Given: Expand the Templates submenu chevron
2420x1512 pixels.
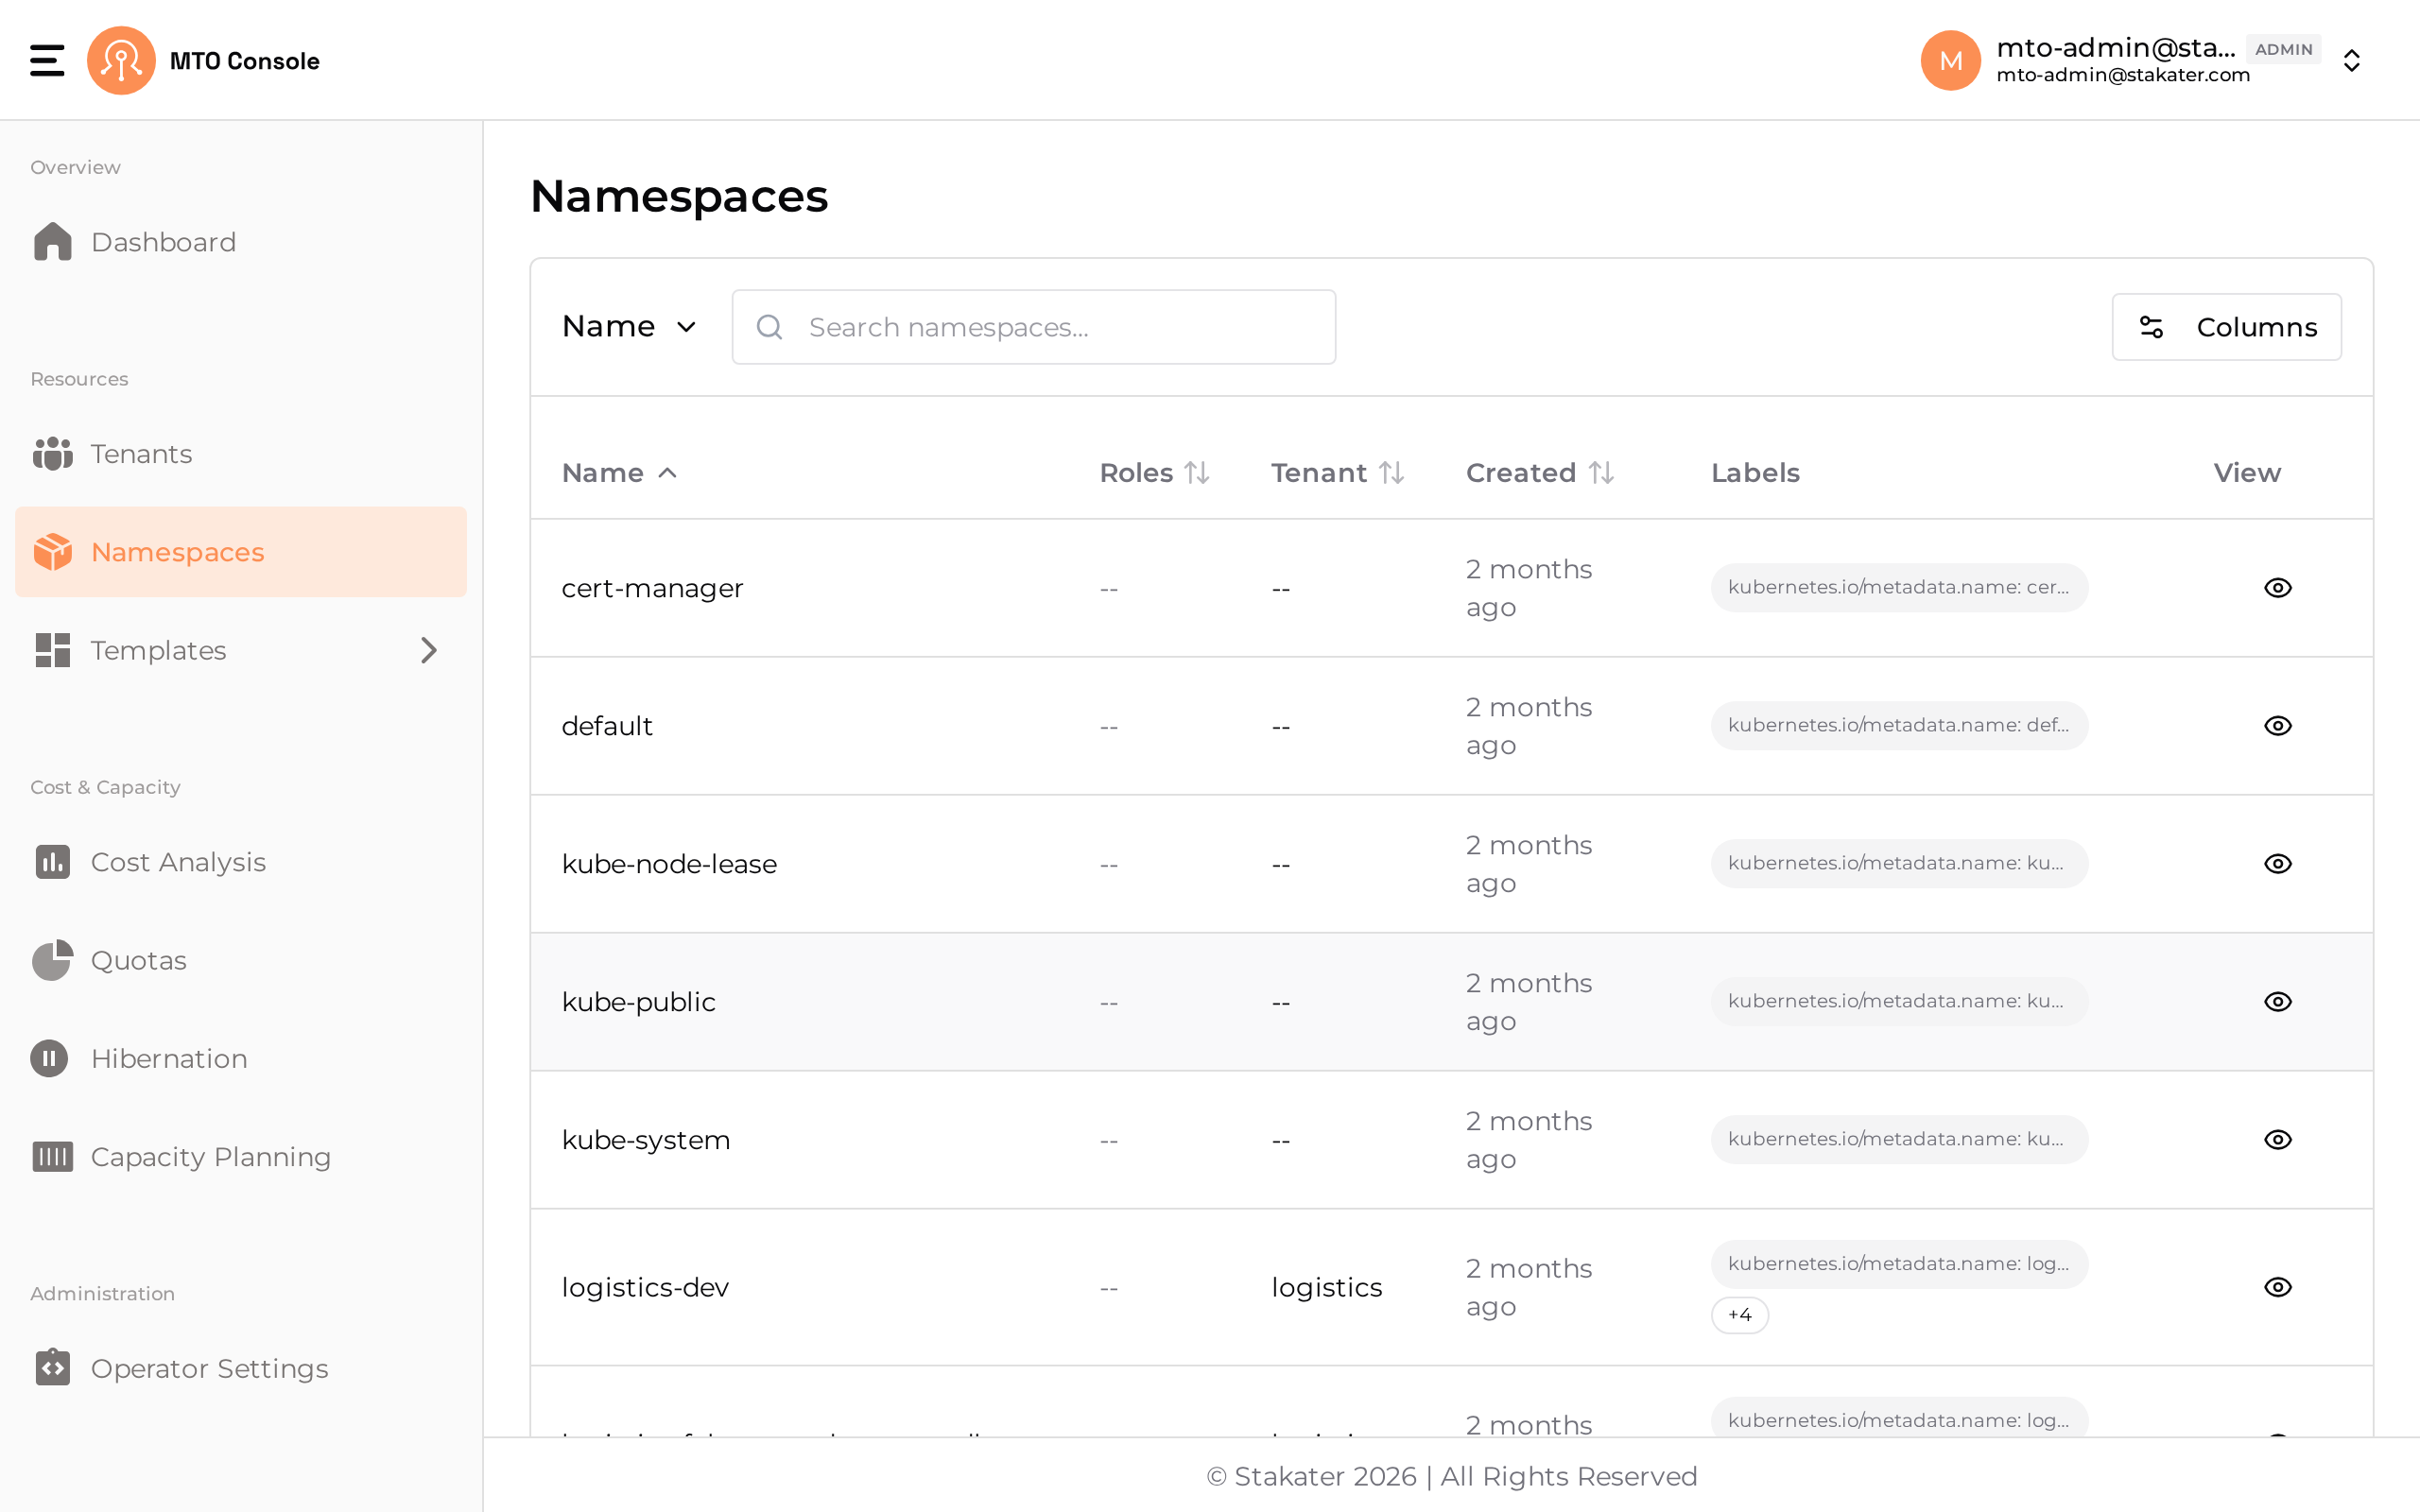Looking at the screenshot, I should click(x=429, y=650).
